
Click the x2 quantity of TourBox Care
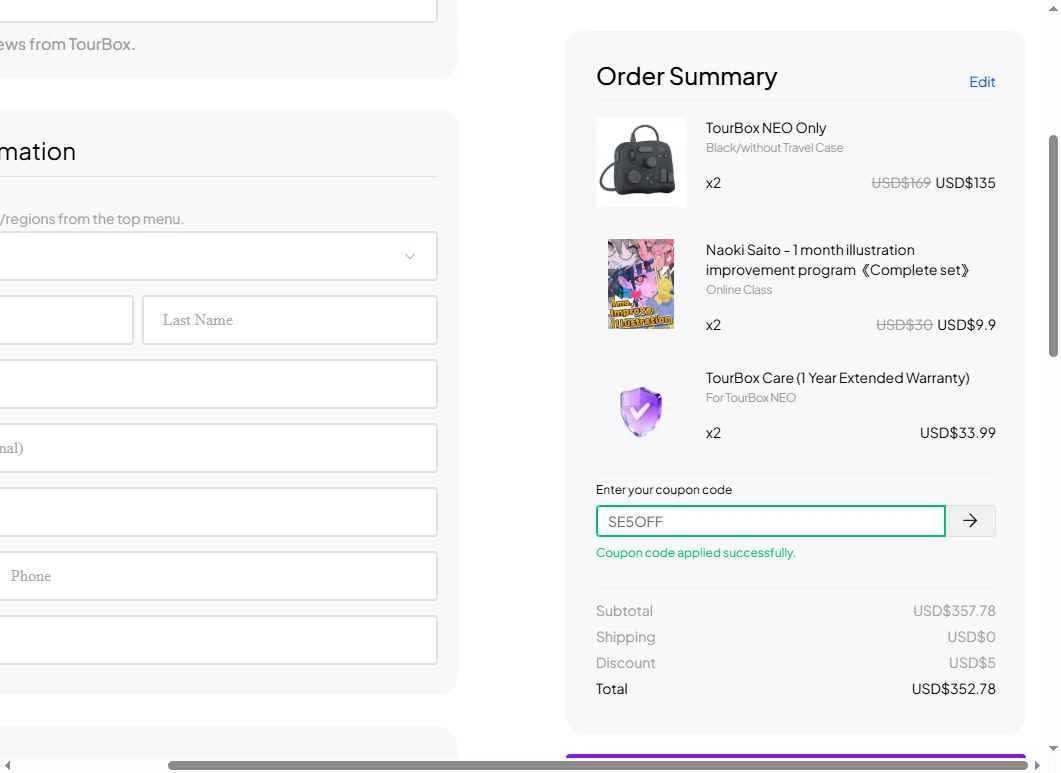pyautogui.click(x=713, y=433)
